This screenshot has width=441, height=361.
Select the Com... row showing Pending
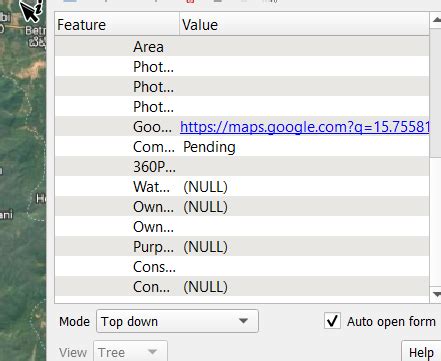point(242,147)
